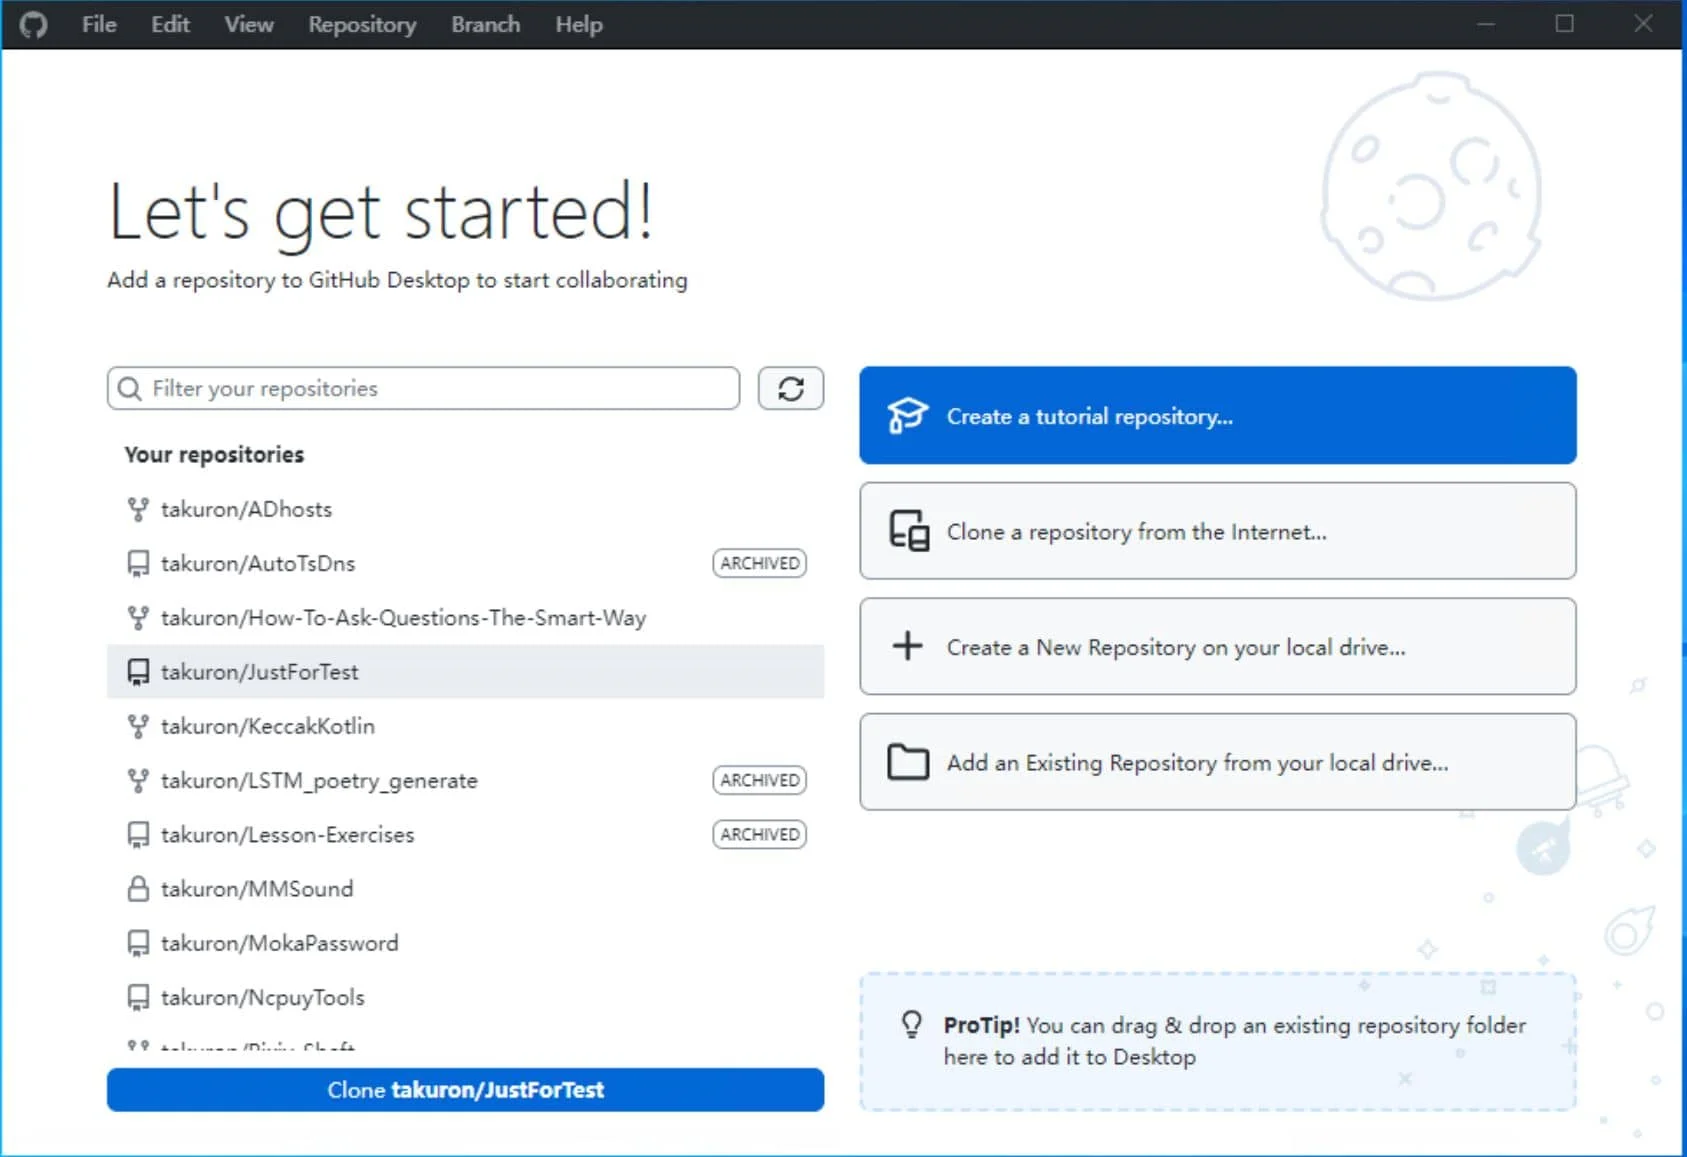Viewport: 1687px width, 1157px height.
Task: Click the refresh repositories icon button
Action: coord(791,388)
